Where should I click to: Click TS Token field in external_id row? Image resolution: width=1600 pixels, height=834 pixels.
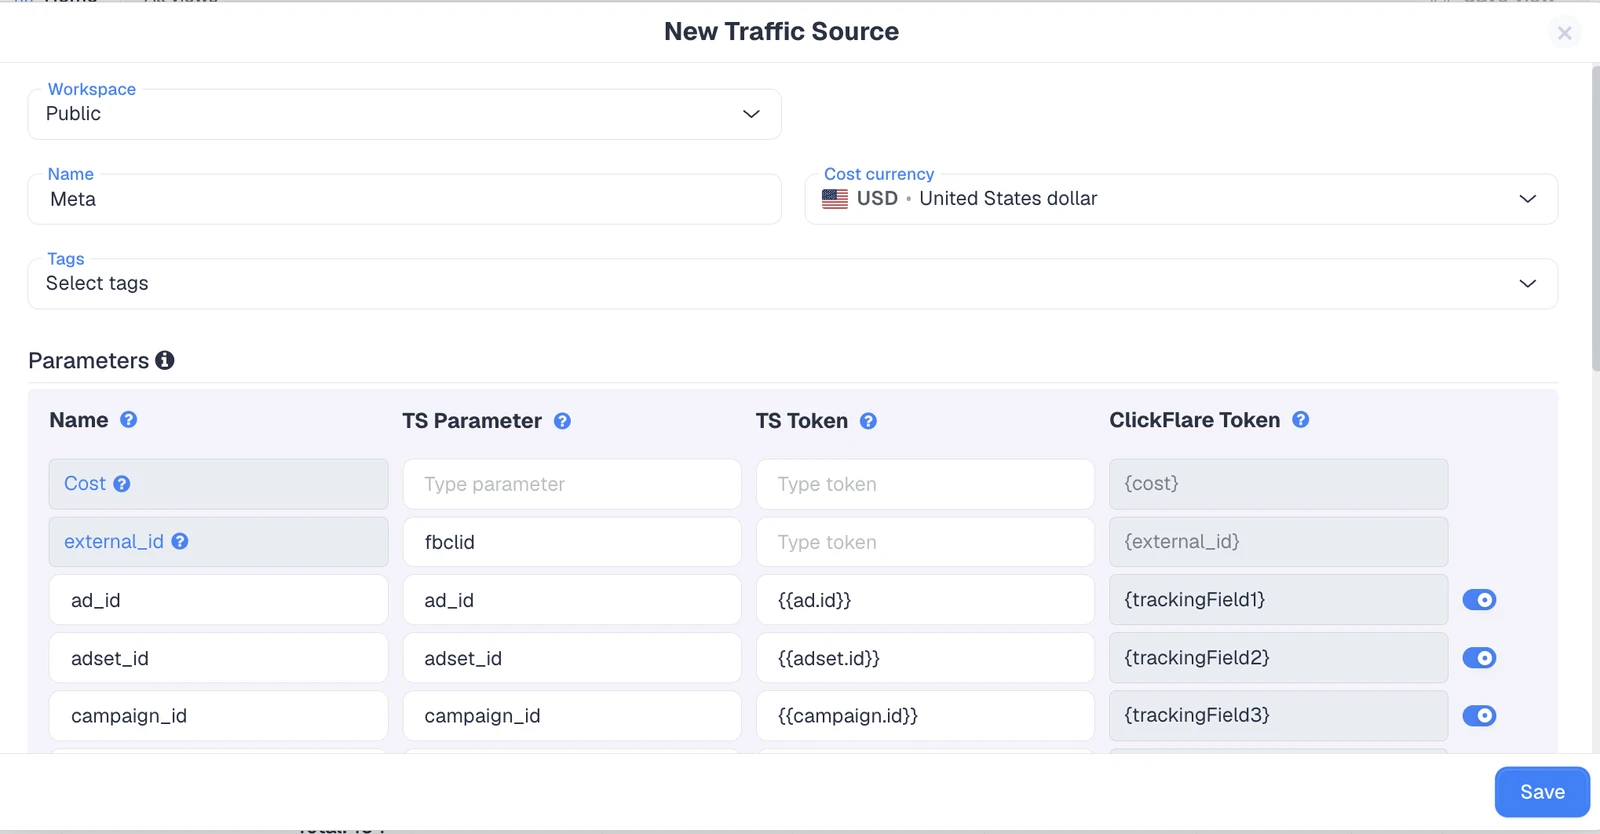[925, 542]
